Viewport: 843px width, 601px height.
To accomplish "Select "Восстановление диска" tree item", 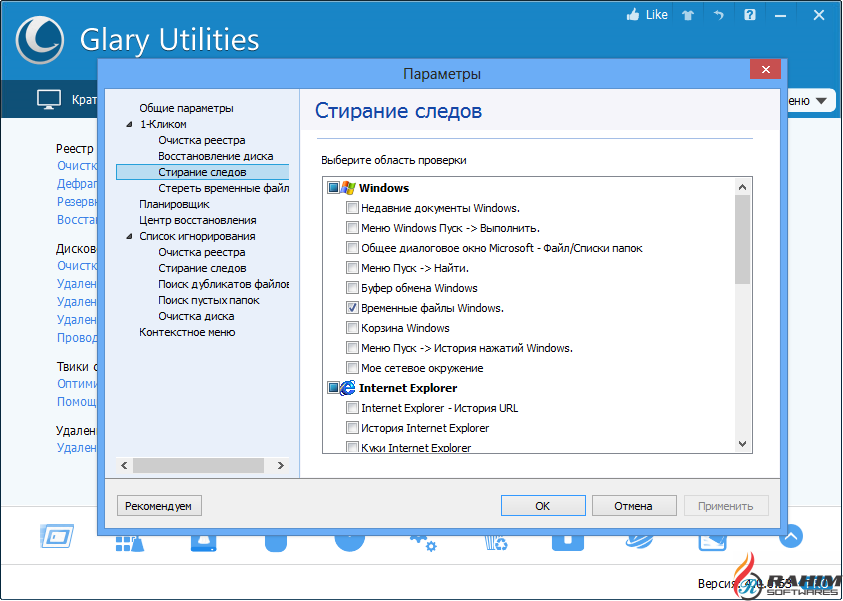I will coord(216,156).
